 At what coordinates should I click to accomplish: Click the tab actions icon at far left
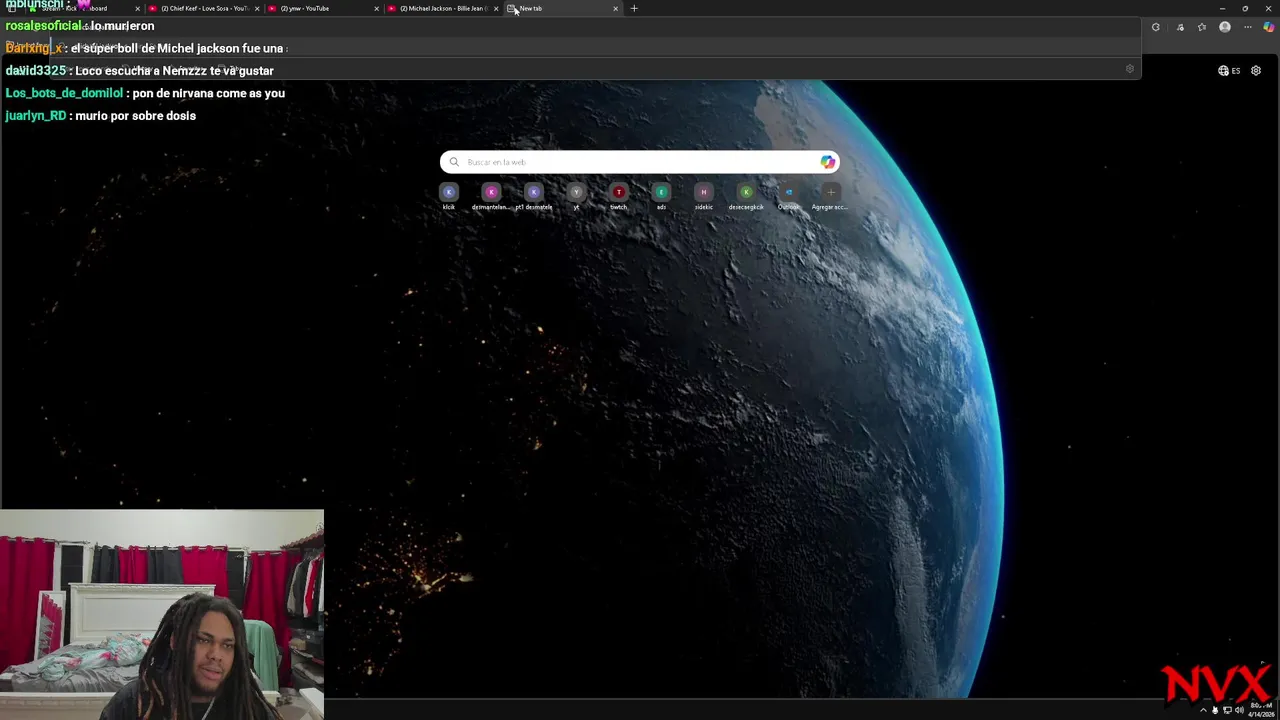(11, 8)
